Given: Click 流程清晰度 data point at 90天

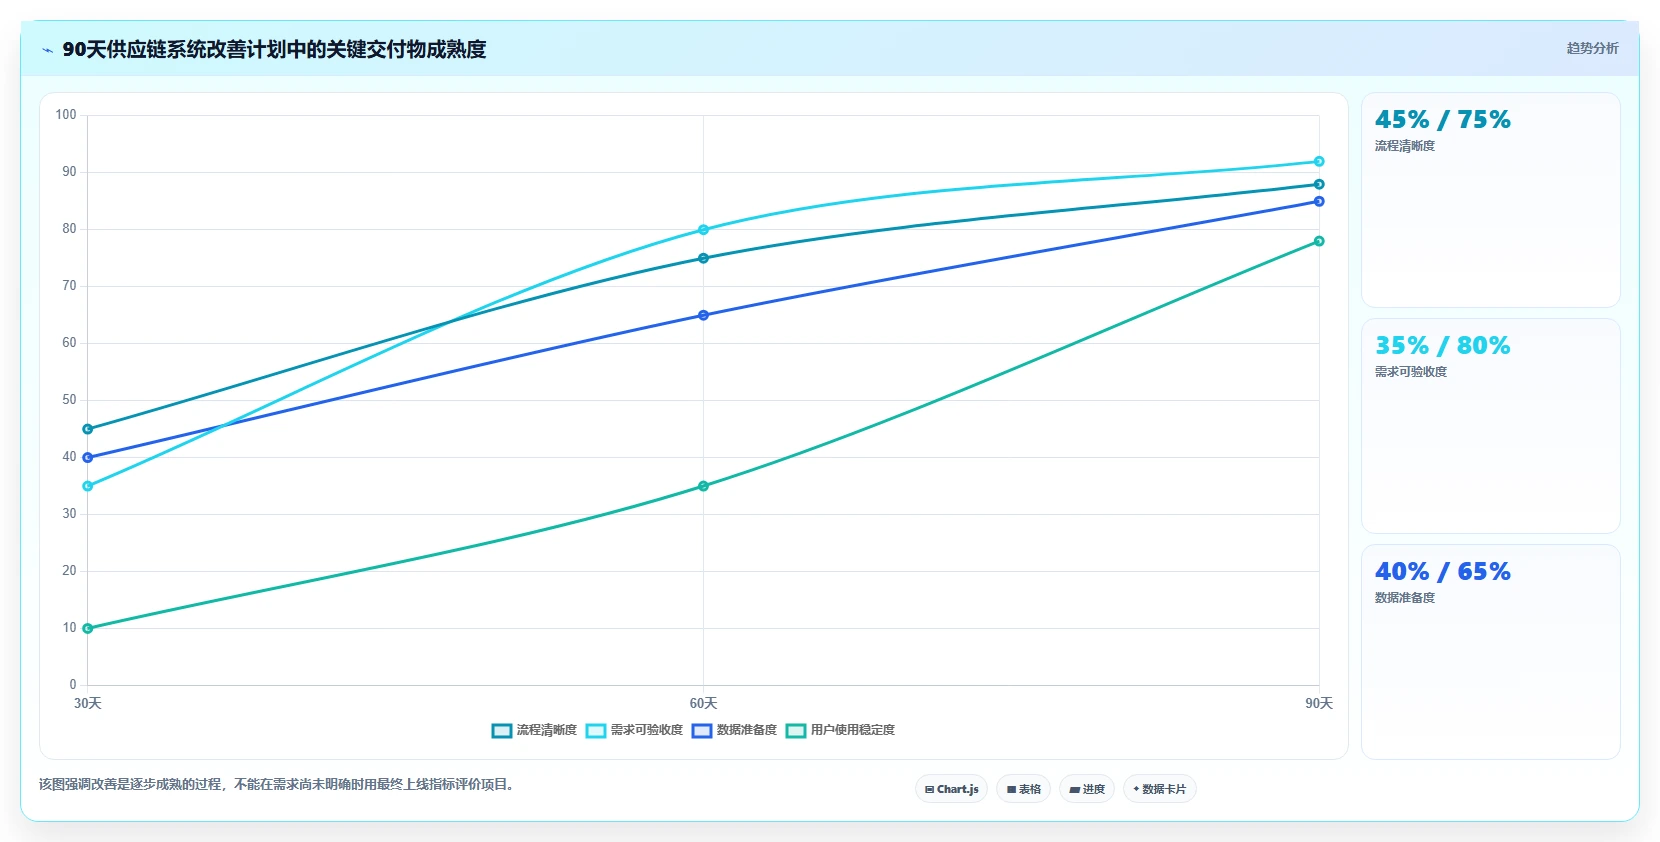Looking at the screenshot, I should [1319, 184].
